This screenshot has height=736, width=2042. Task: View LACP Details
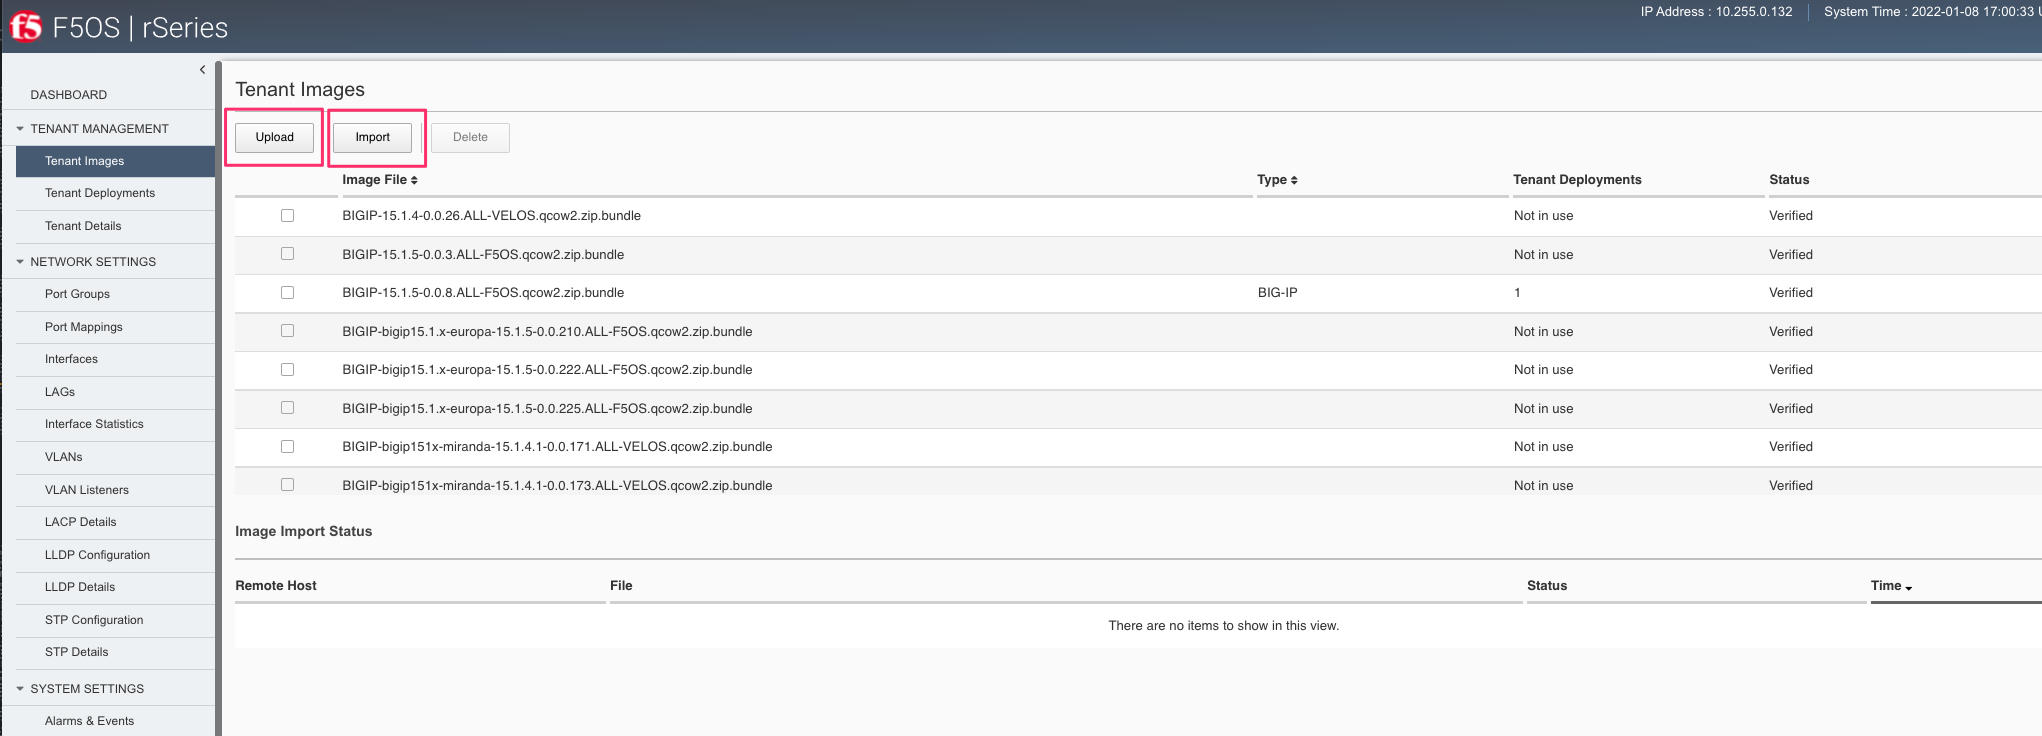pos(80,522)
